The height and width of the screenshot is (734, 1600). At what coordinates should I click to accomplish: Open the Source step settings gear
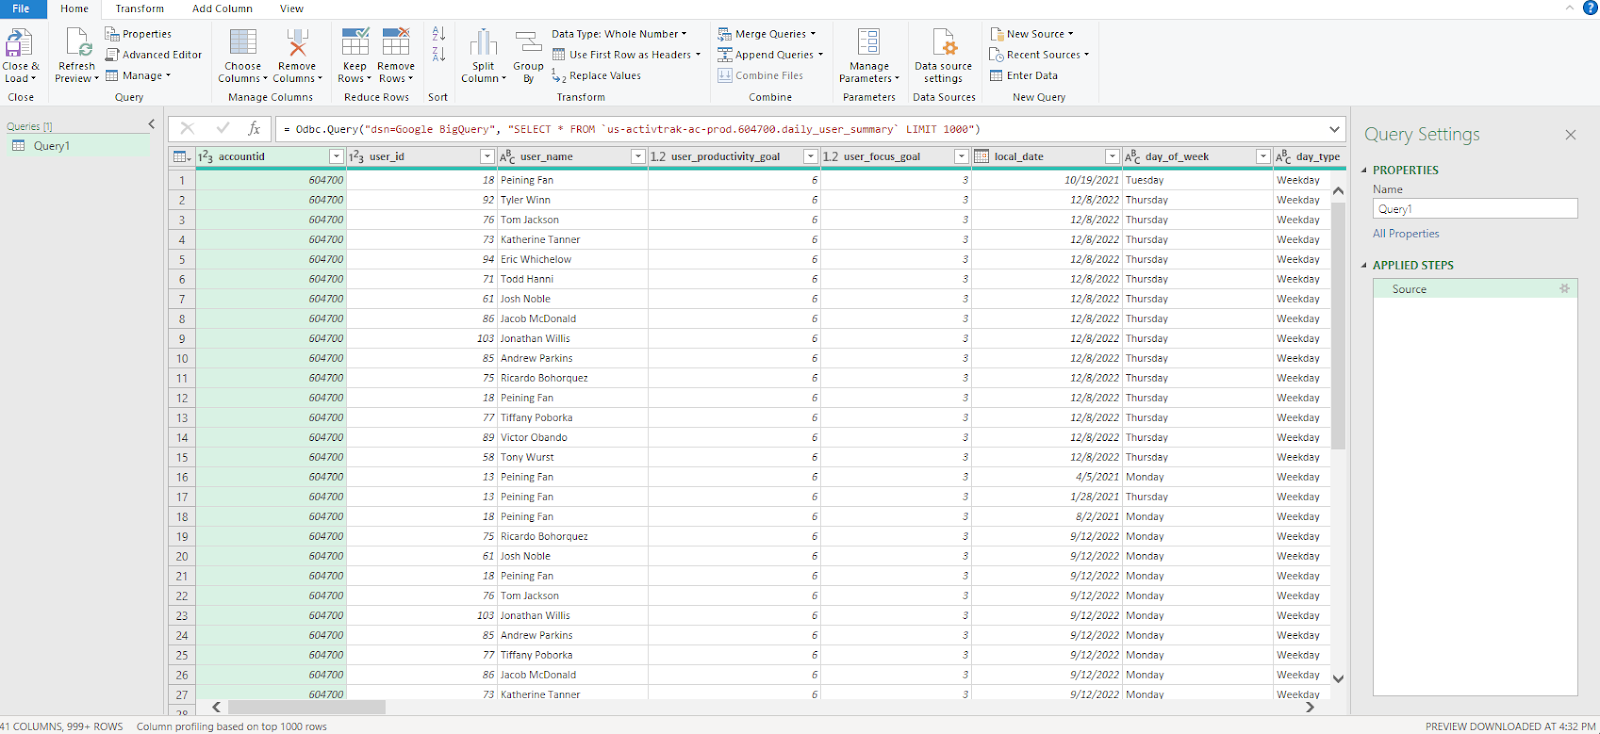coord(1565,289)
